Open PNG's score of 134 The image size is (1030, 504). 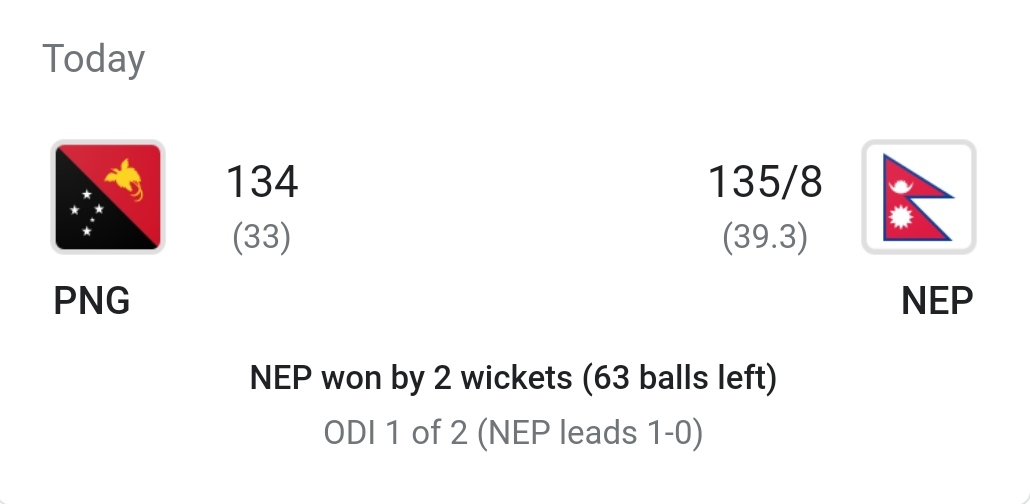point(262,181)
